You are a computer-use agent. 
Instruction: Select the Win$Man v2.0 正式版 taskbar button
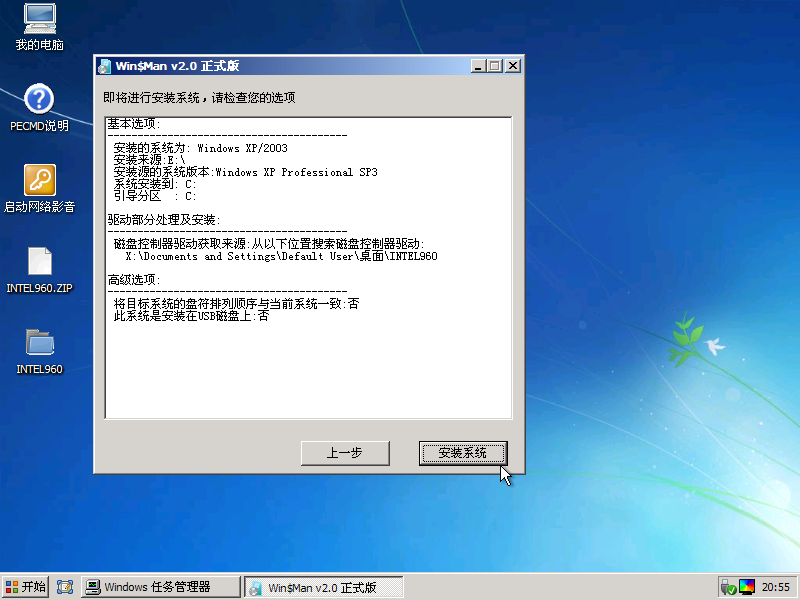tap(324, 587)
